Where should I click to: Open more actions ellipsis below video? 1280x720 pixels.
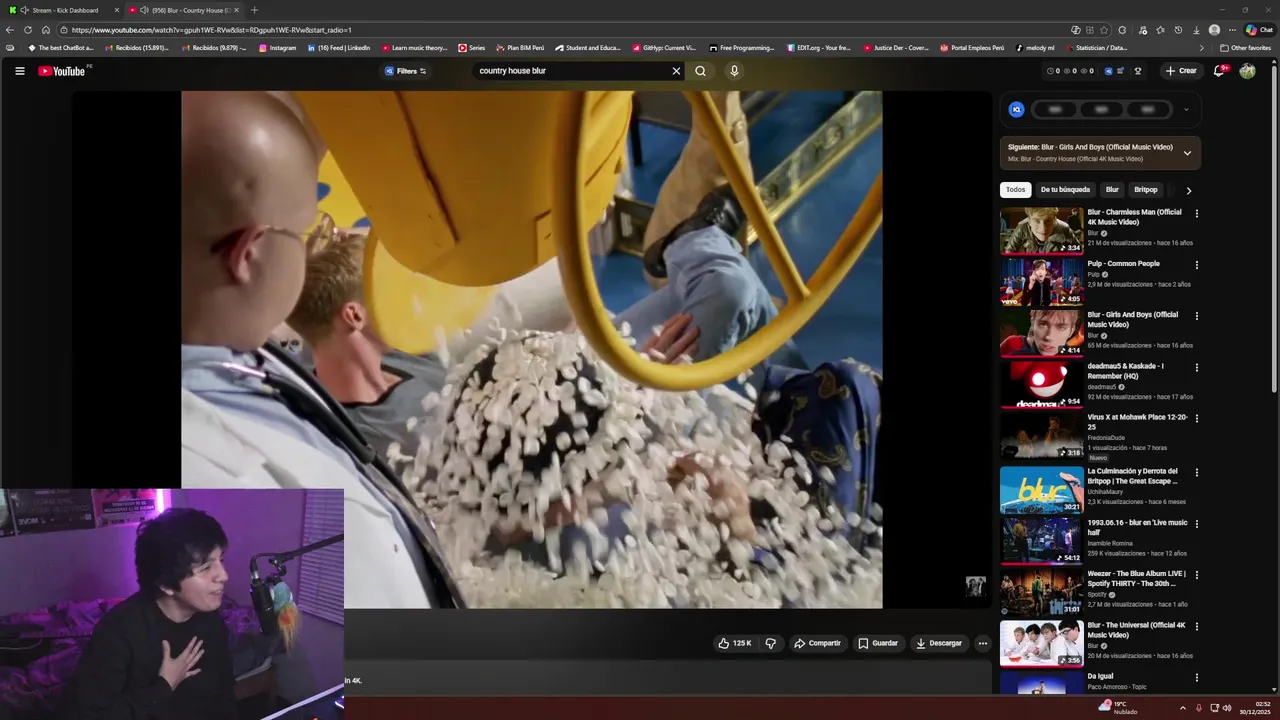point(983,643)
